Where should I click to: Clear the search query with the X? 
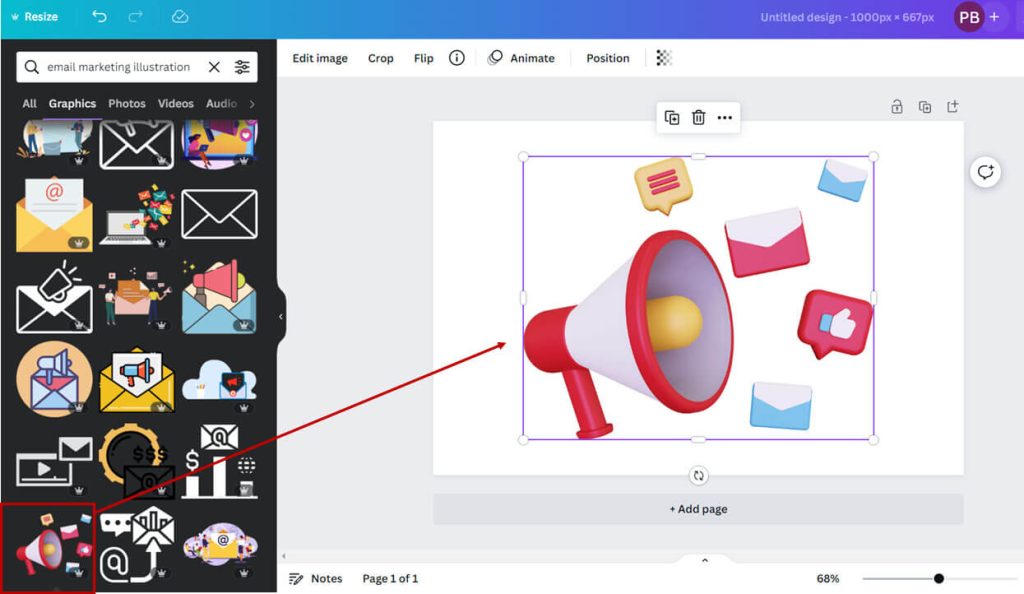tap(214, 66)
